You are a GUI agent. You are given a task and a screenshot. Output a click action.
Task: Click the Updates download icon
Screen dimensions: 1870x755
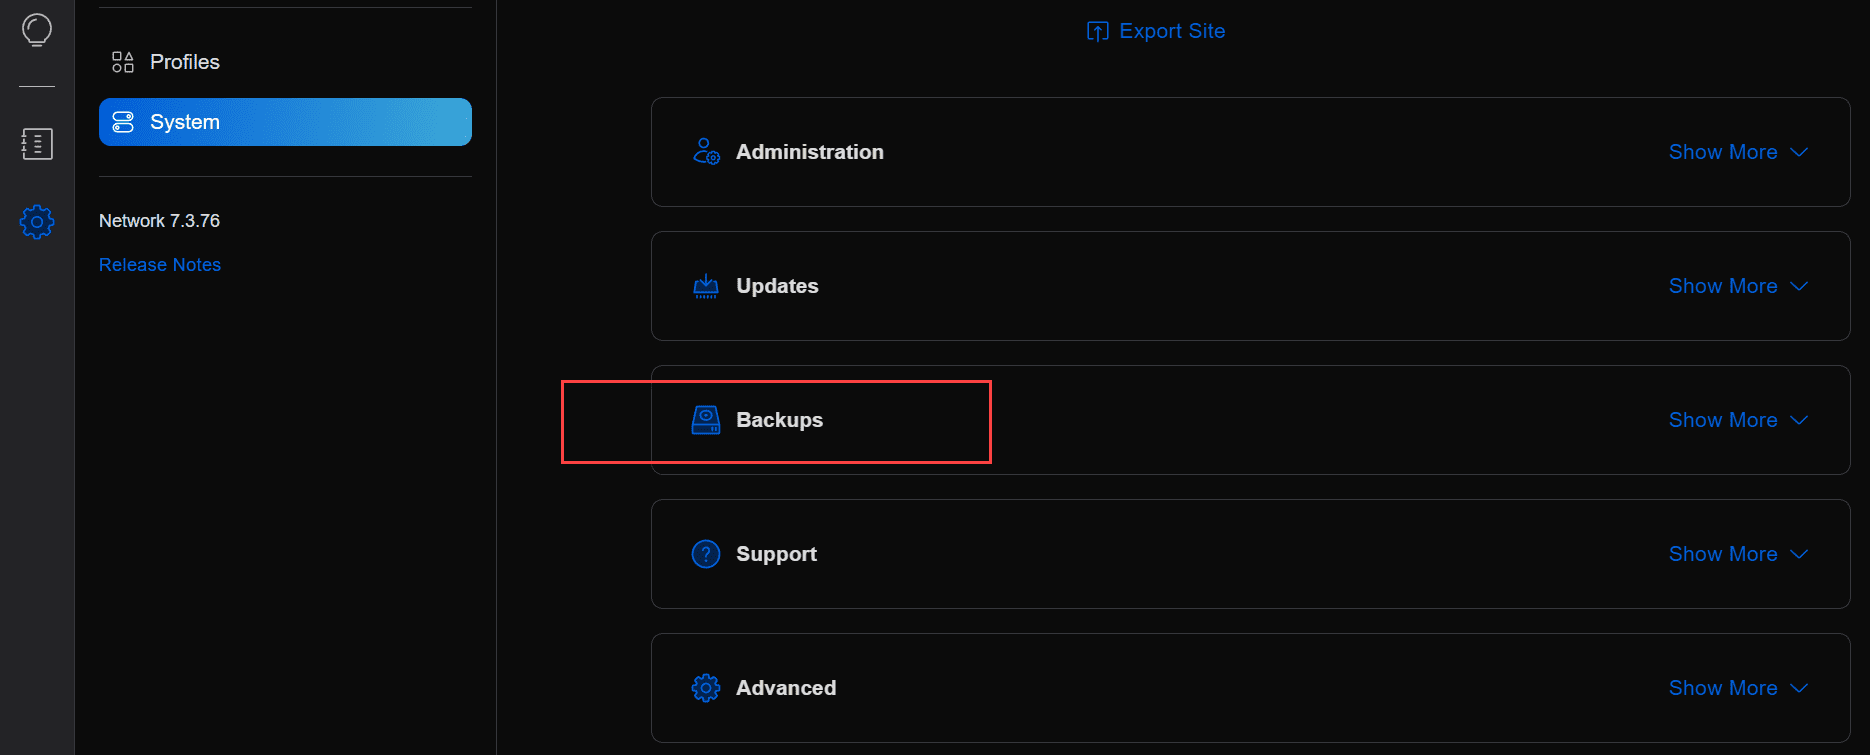(706, 286)
